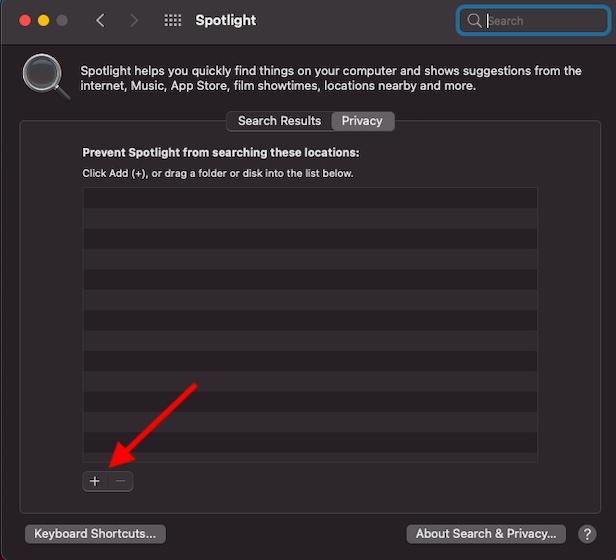Go forward with the right chevron

coord(134,20)
